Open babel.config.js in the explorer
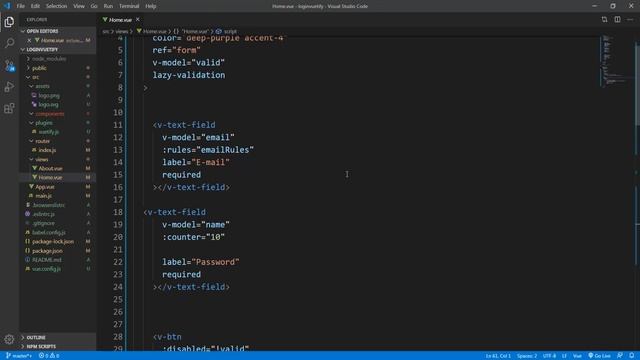Screen dimensions: 640x360 (57, 232)
